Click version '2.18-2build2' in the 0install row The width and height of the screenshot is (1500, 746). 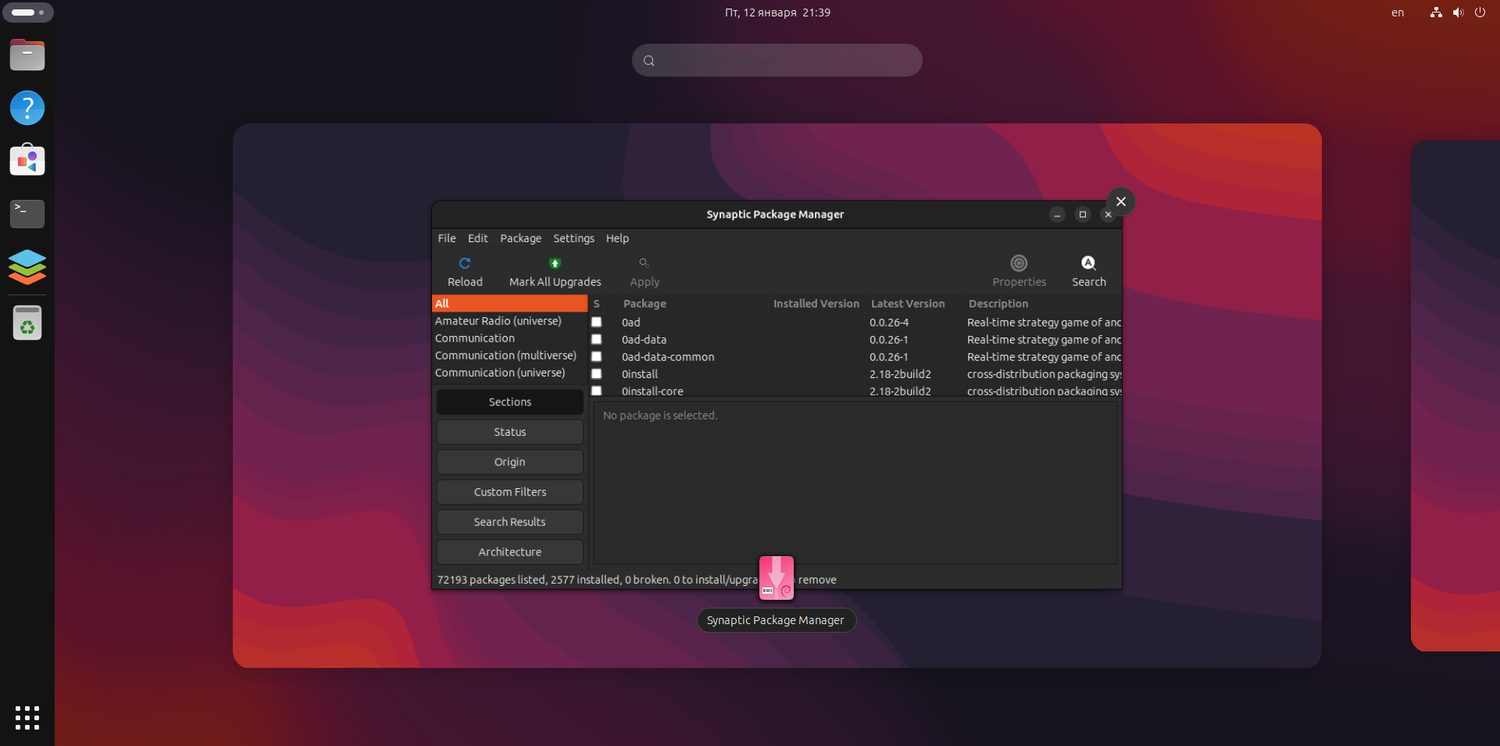click(900, 375)
